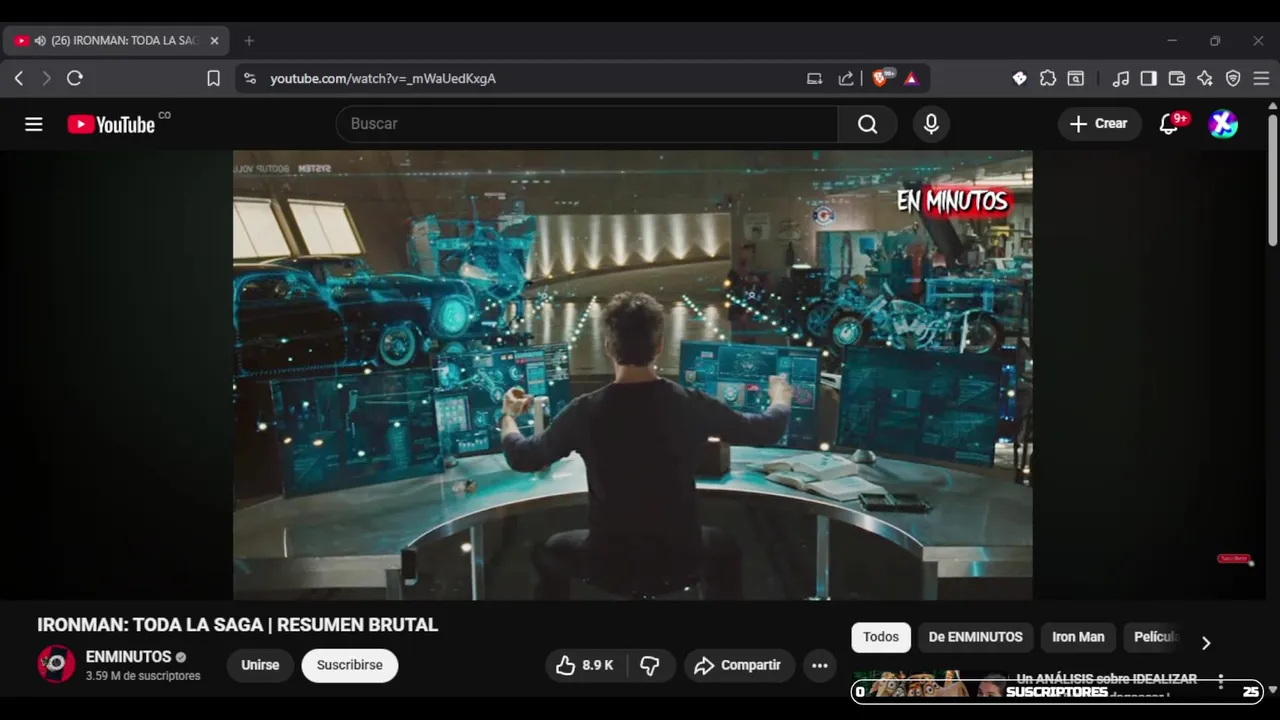Image resolution: width=1280 pixels, height=720 pixels.
Task: Open the Brave Shields lion icon
Action: pos(881,78)
